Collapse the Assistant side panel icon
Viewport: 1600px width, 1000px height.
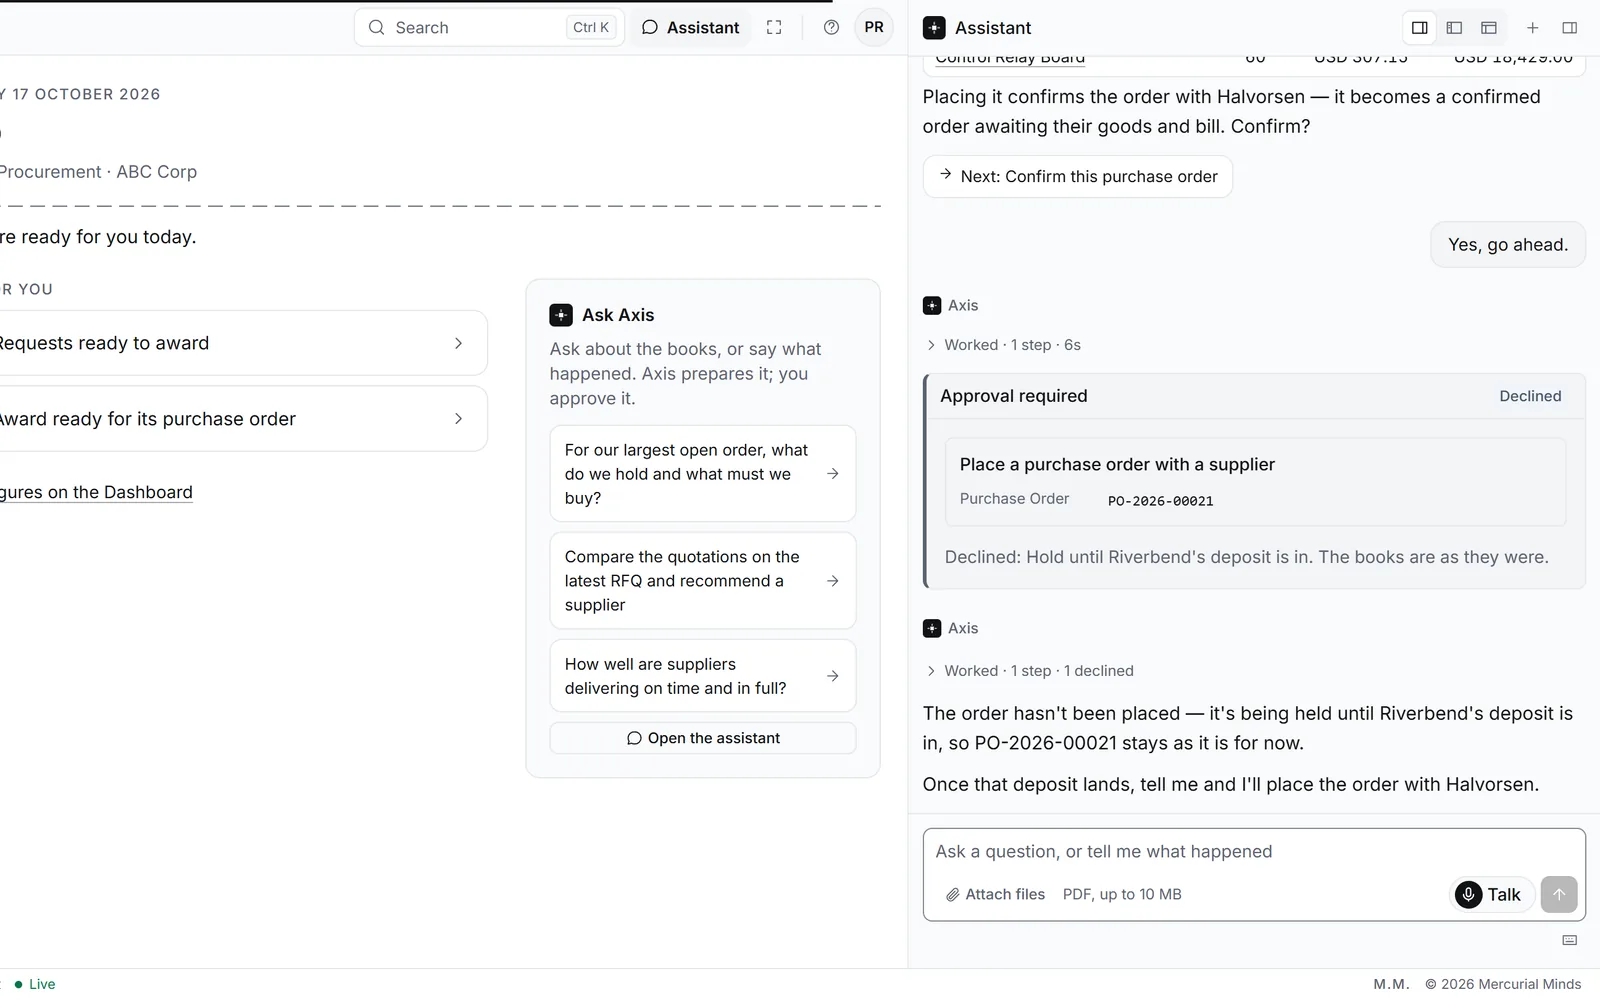(1570, 28)
